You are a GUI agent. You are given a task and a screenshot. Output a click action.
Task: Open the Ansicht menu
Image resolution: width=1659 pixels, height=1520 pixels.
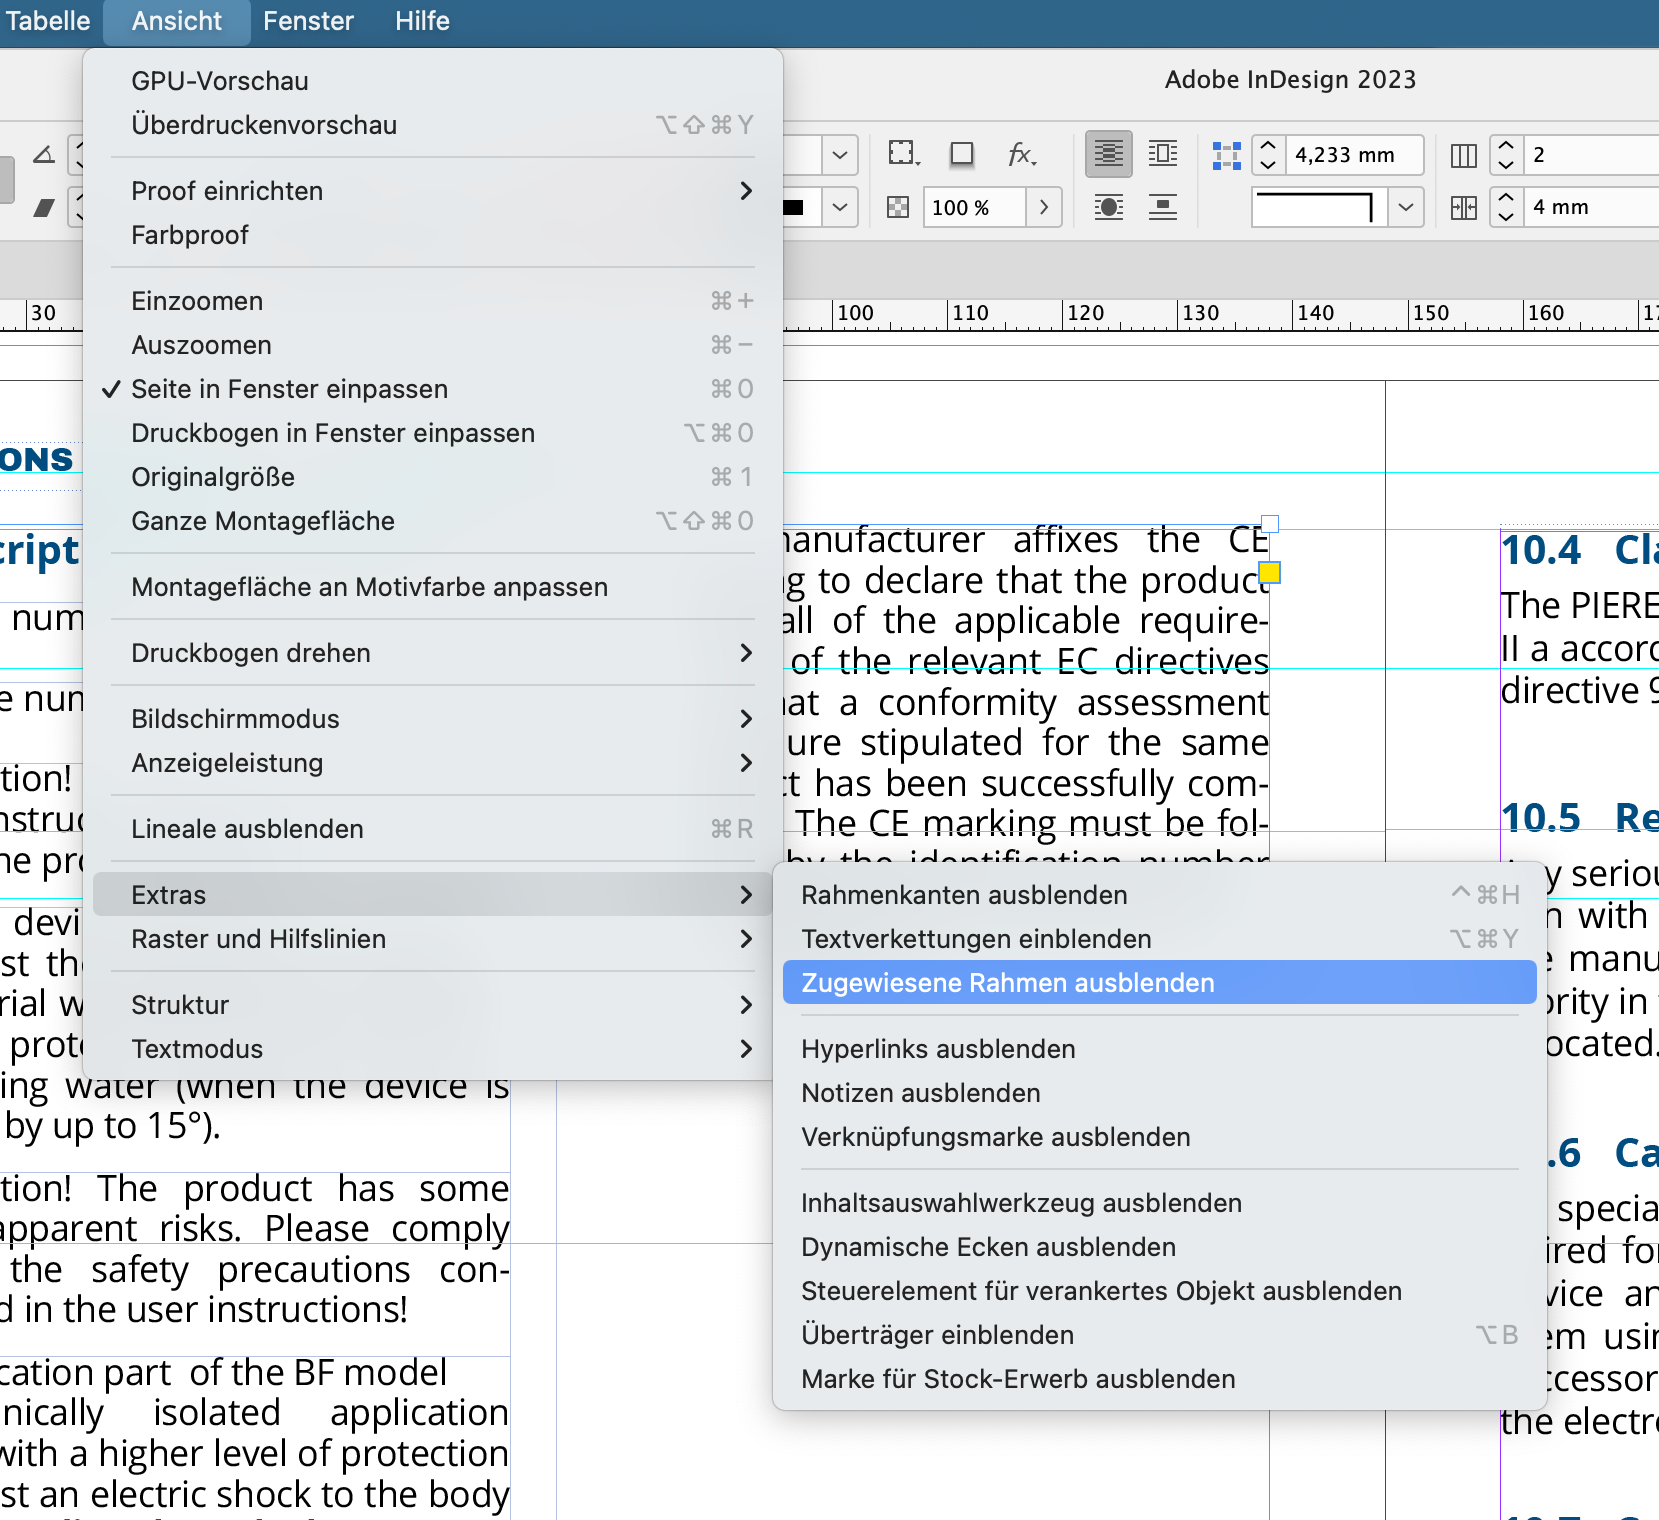[177, 21]
